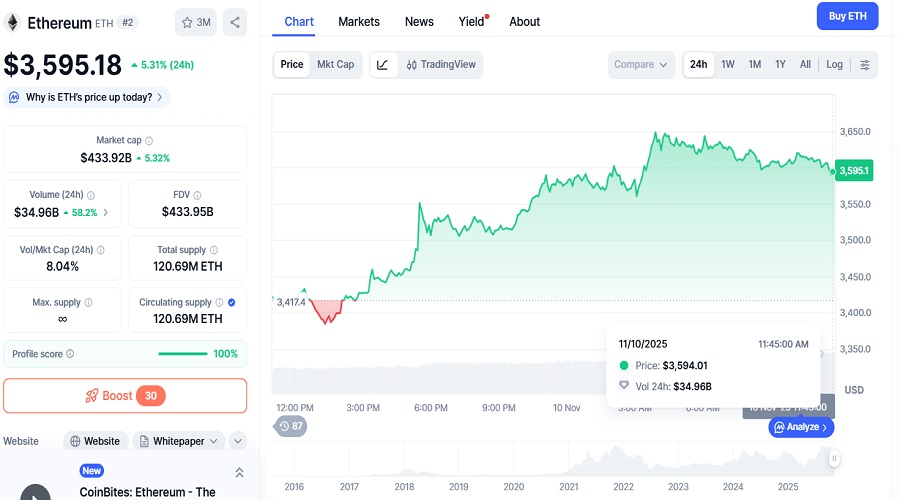Toggle Log scale on chart
Viewport: 900px width, 500px height.
[835, 65]
